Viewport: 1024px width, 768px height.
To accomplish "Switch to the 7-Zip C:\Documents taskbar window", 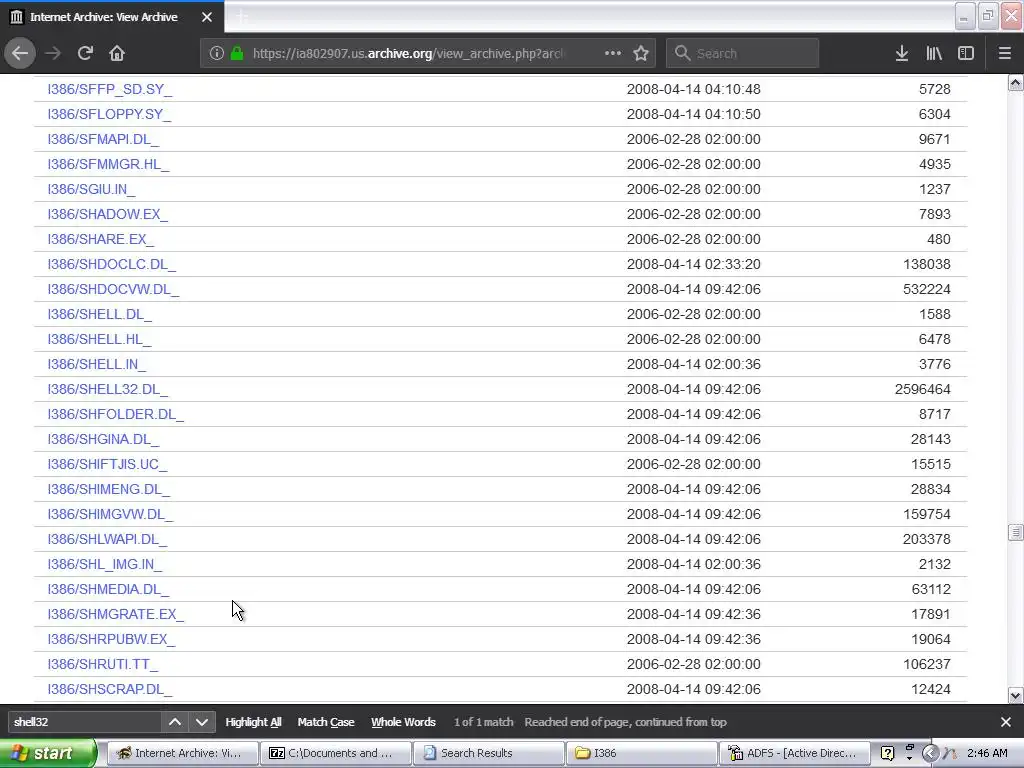I will pos(335,753).
